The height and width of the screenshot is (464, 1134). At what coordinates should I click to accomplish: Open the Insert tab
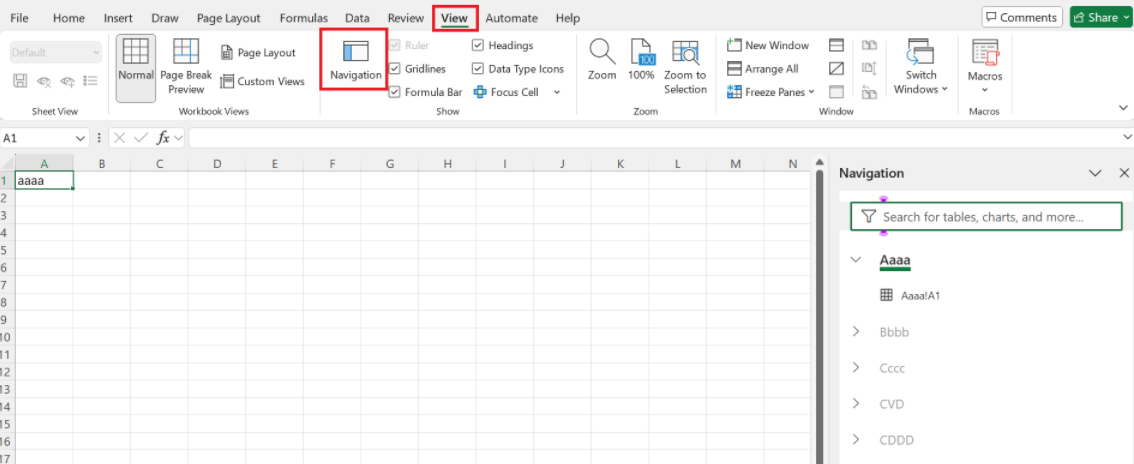click(x=118, y=18)
